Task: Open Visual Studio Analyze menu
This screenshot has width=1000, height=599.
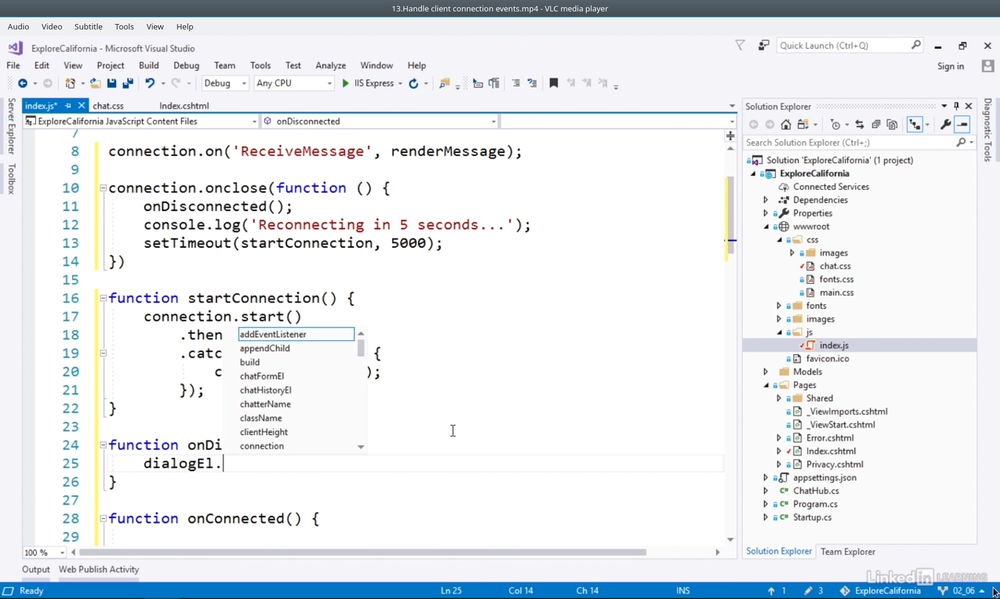Action: (330, 66)
